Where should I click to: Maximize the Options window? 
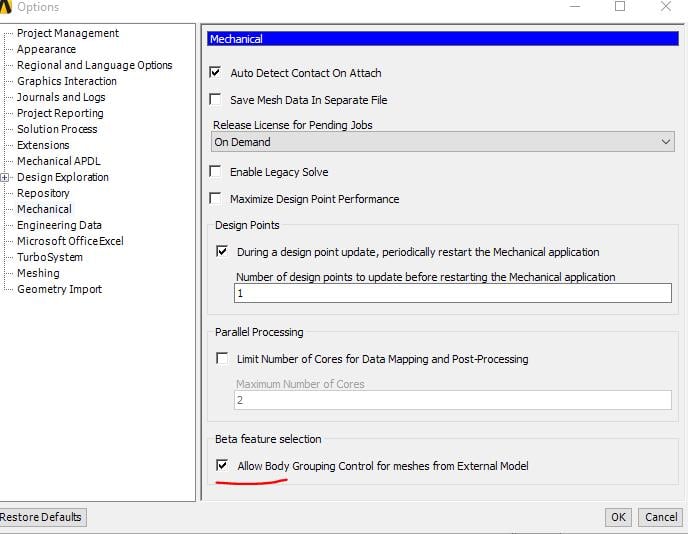point(620,6)
